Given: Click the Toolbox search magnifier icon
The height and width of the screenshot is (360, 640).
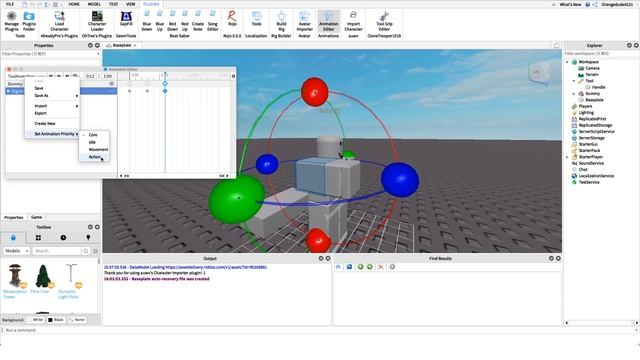Looking at the screenshot, I should pos(86,251).
